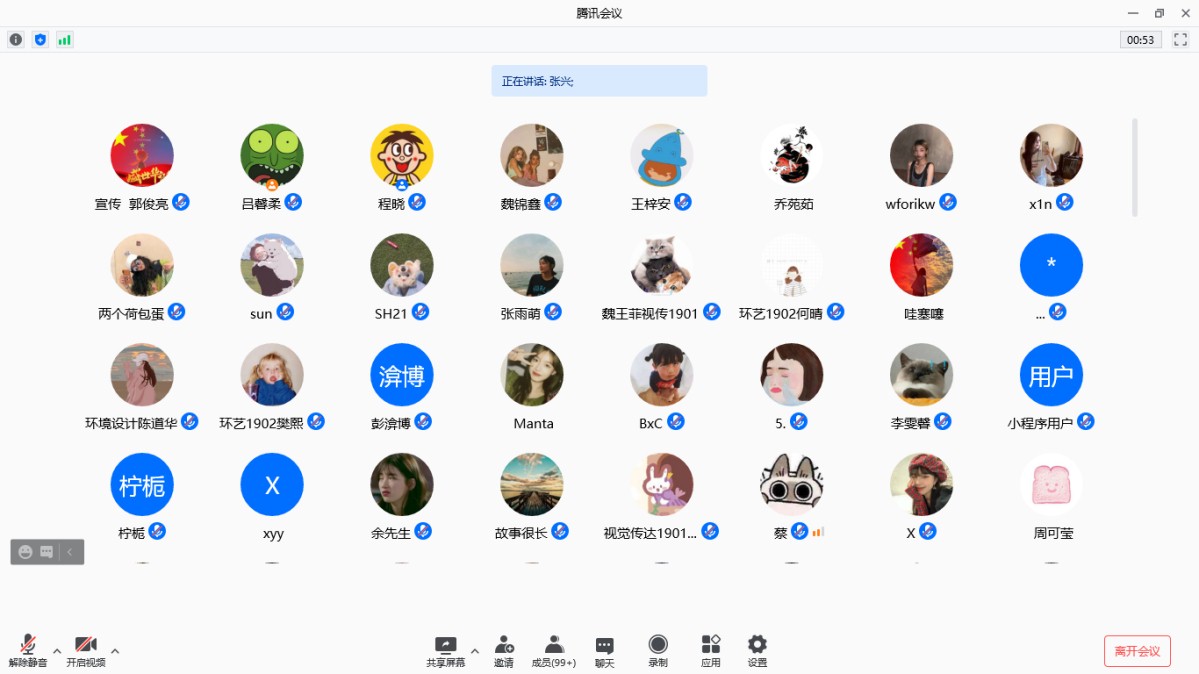This screenshot has height=674, width=1199.
Task: Click the emoji reaction smiley icon
Action: [x=26, y=552]
